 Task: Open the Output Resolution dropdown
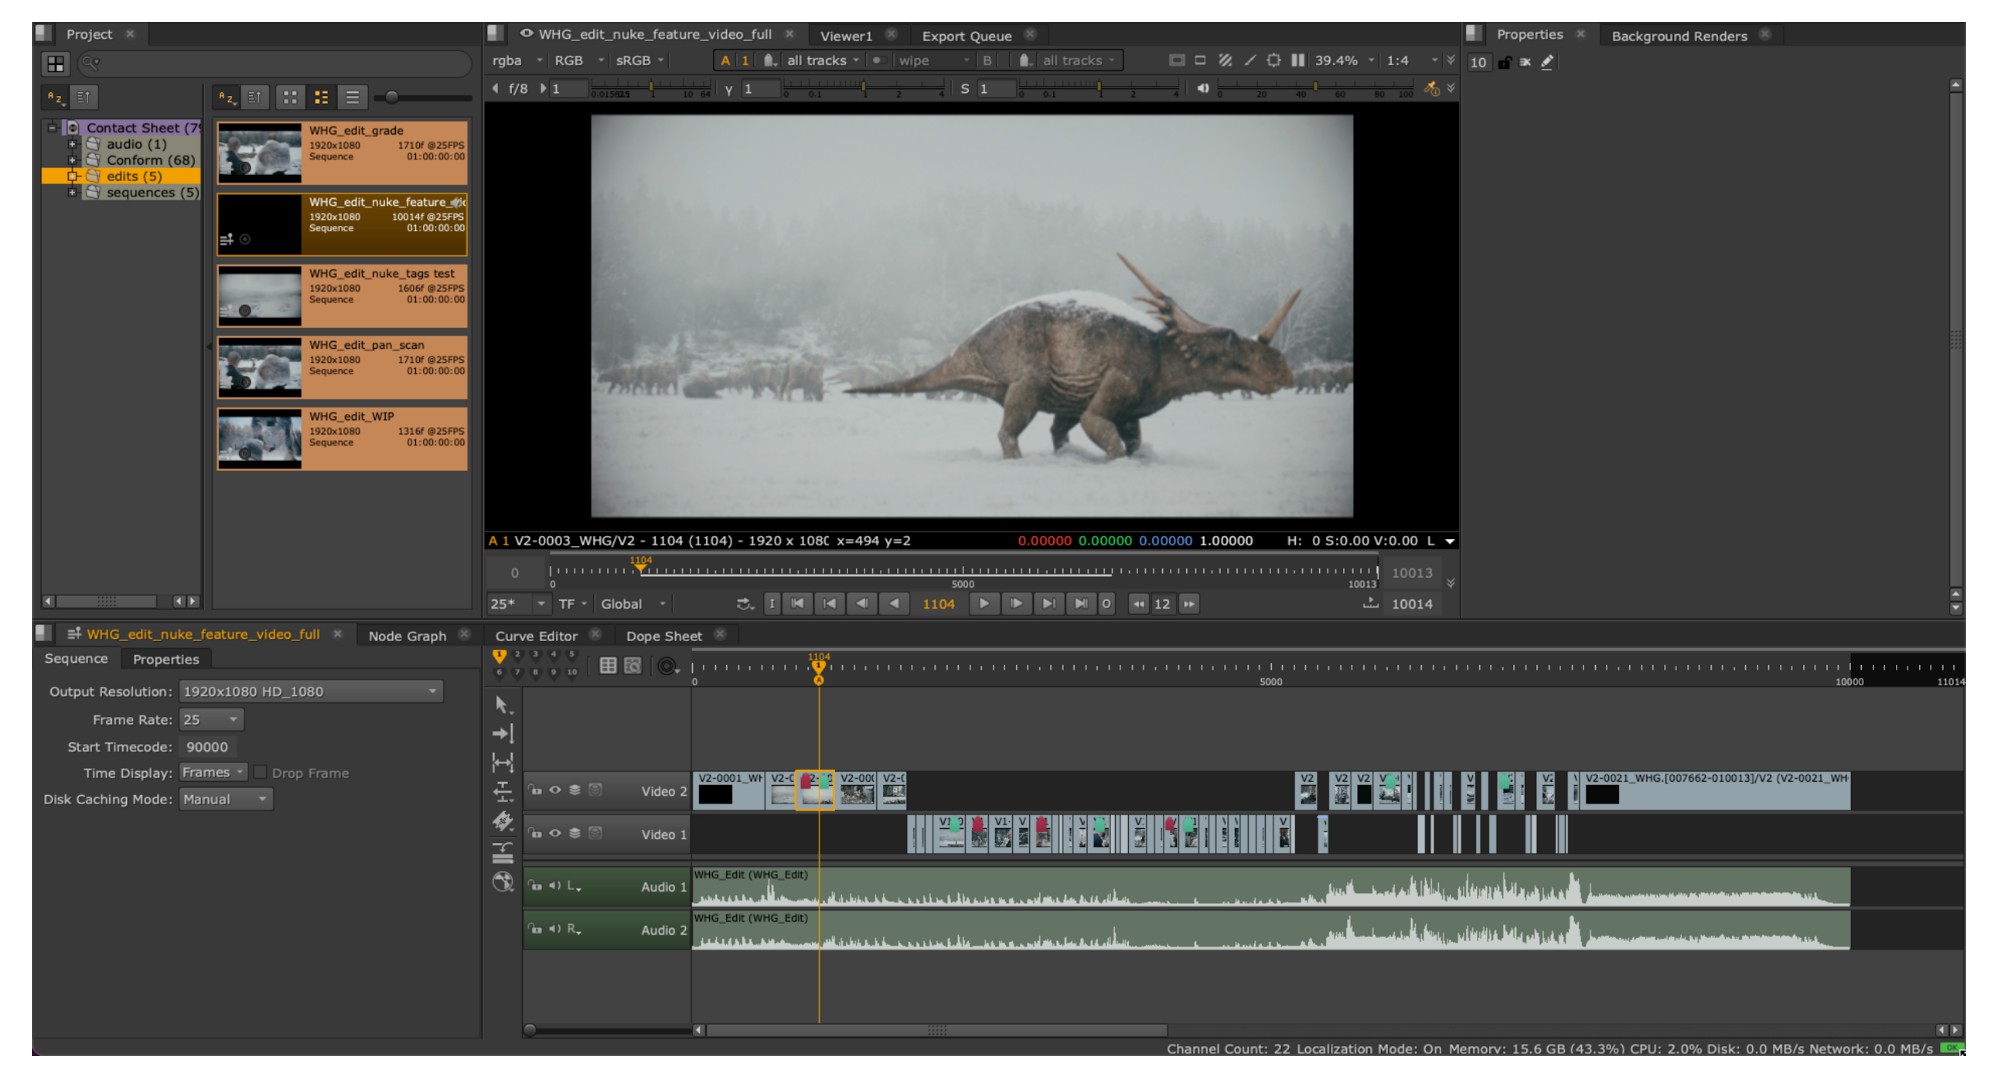tap(311, 691)
